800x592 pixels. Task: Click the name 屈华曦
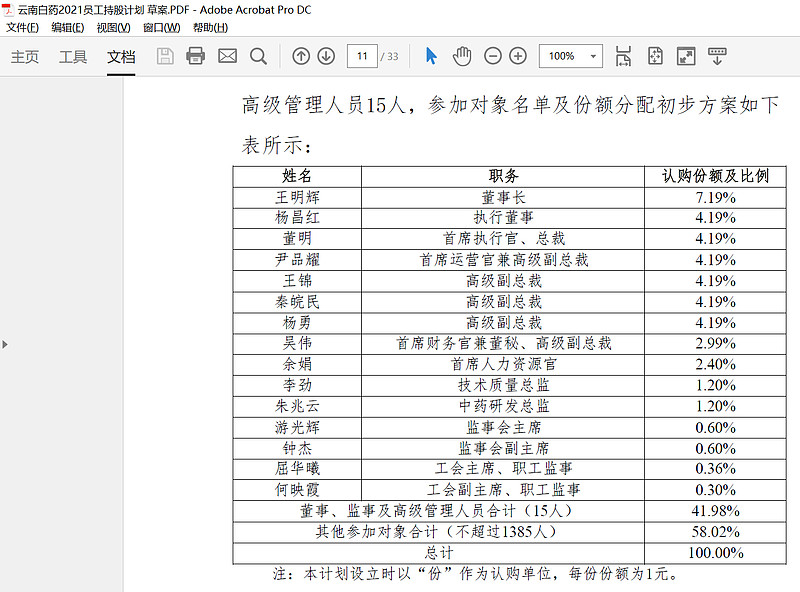tap(297, 468)
